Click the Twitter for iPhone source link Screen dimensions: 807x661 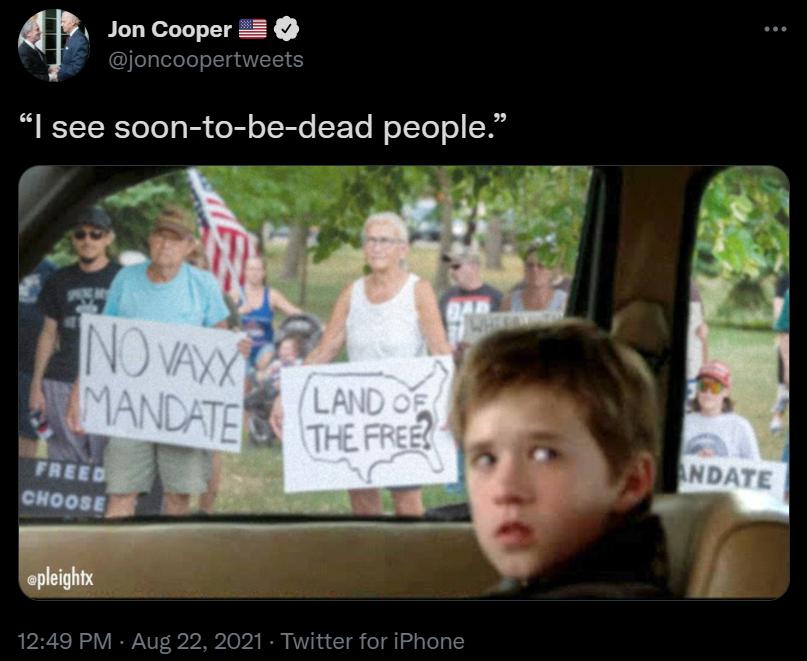(373, 641)
